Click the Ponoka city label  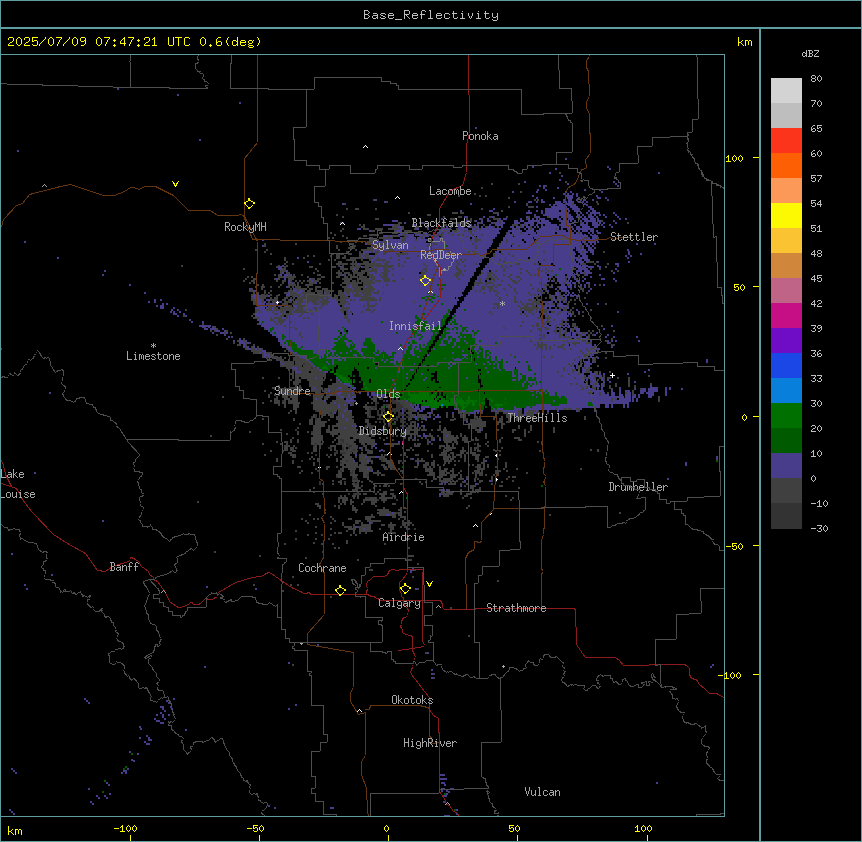tap(480, 136)
